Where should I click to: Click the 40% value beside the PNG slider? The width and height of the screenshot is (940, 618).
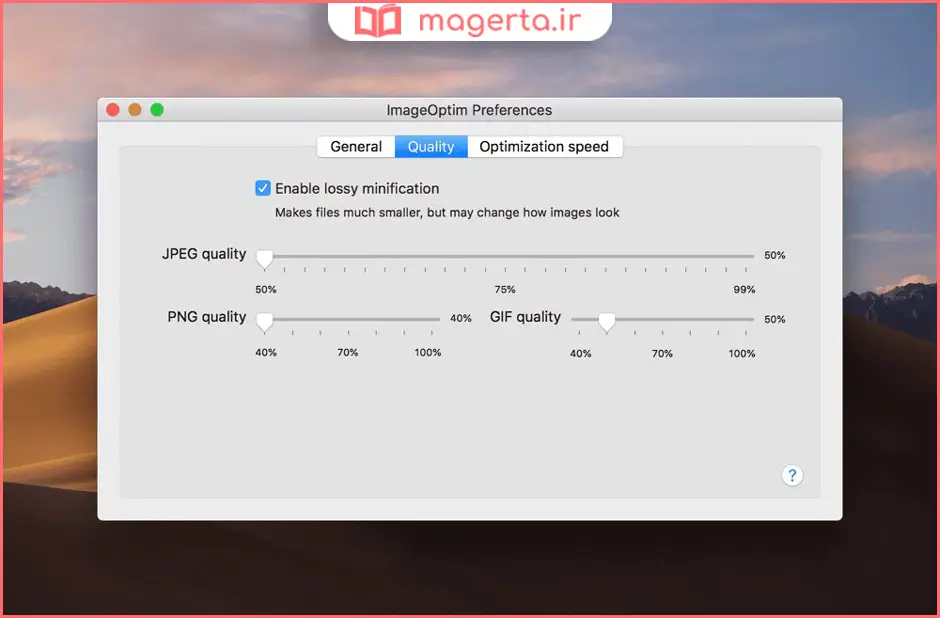(x=460, y=318)
